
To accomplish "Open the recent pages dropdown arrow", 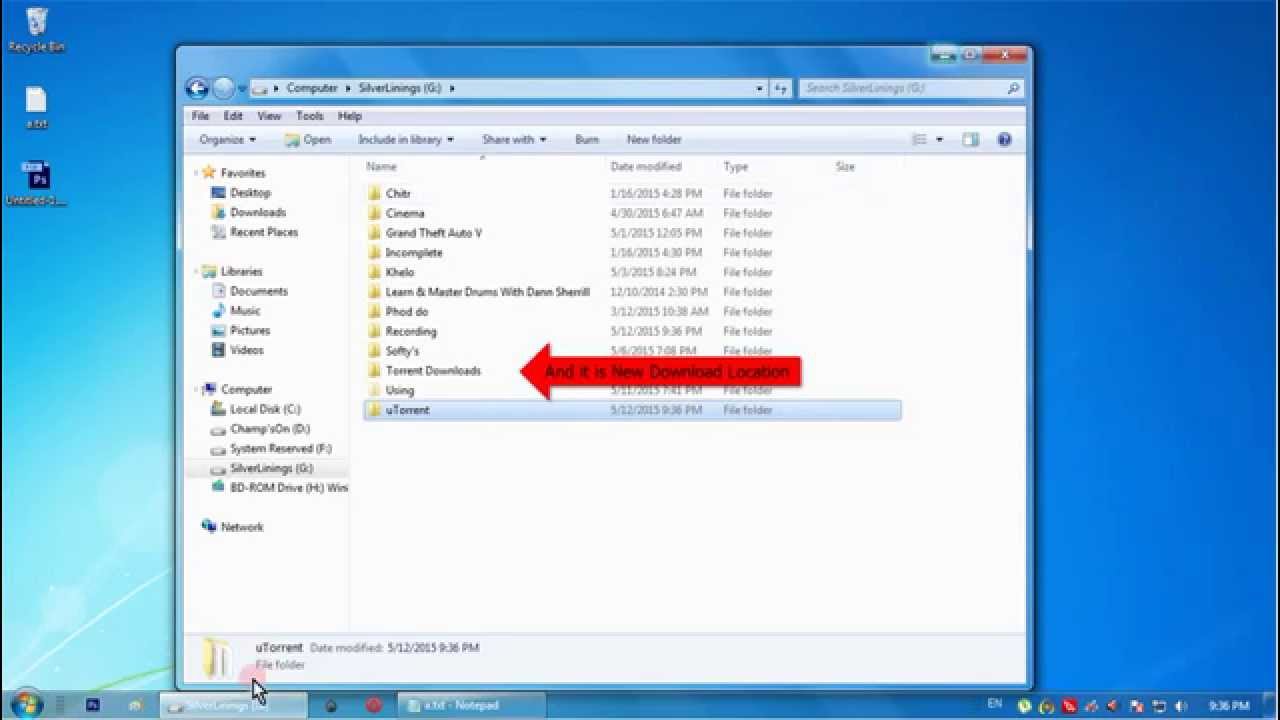I will point(242,88).
